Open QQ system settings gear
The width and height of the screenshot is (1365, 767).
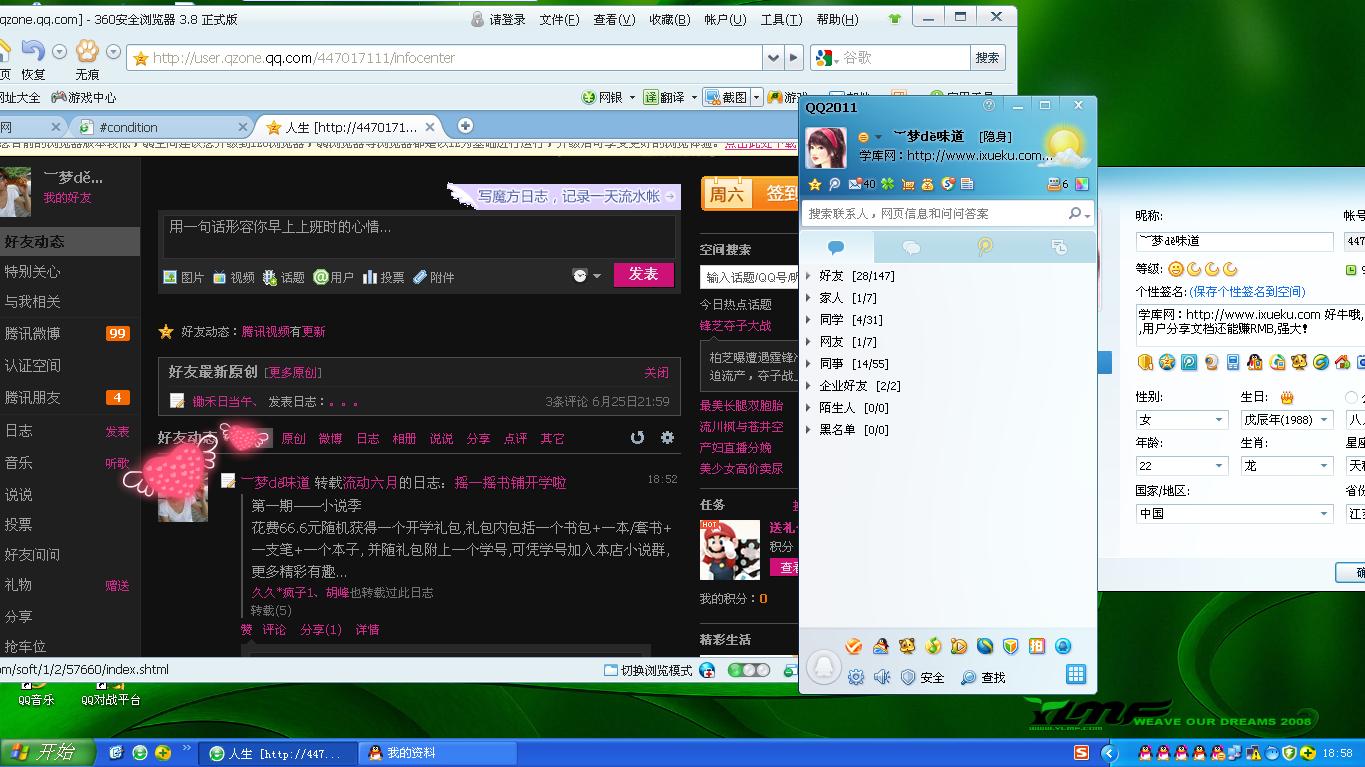point(856,677)
